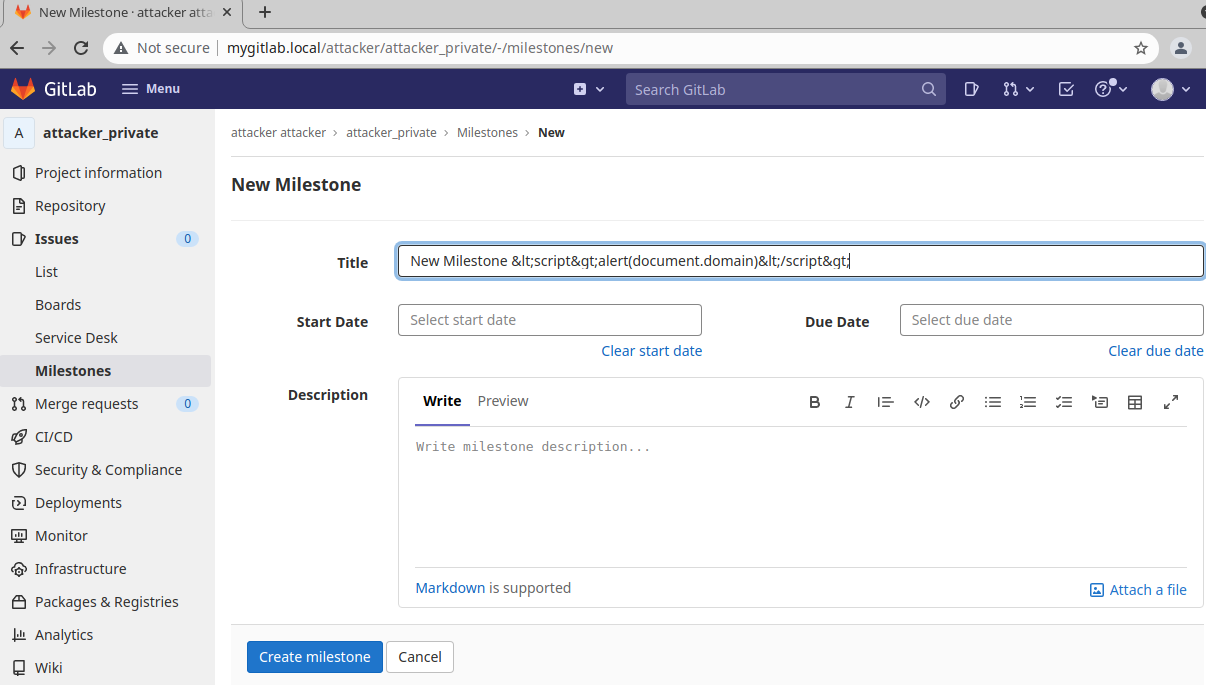
Task: Click the bold formatting icon
Action: (814, 402)
